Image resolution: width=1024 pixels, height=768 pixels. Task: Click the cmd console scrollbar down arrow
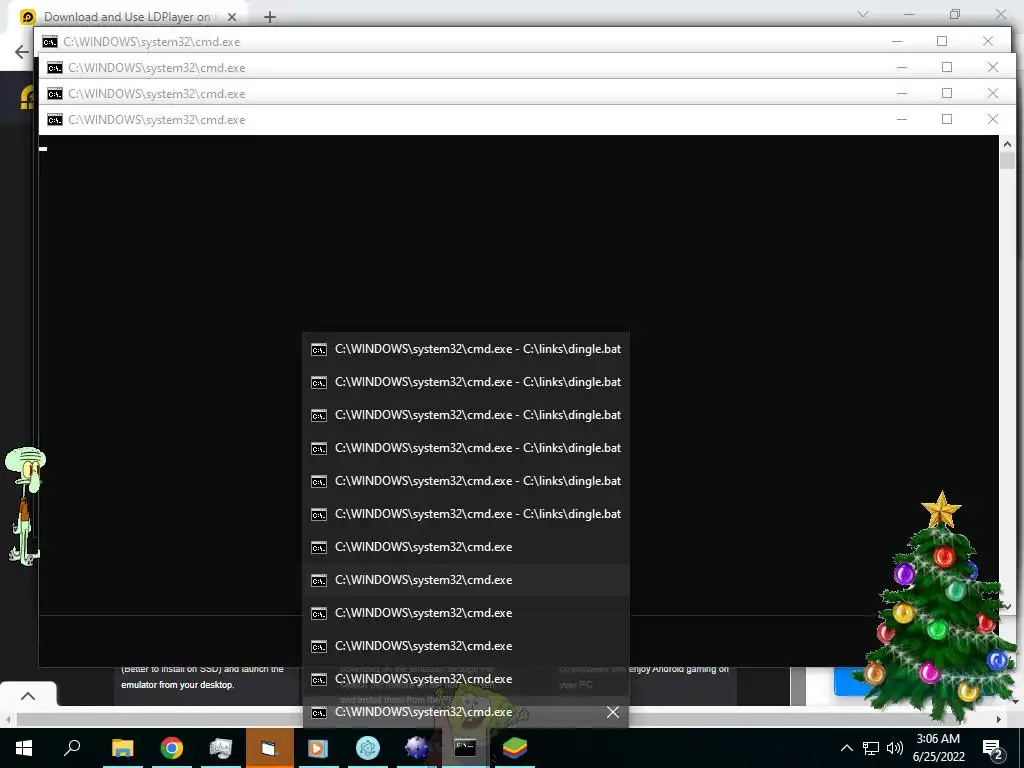(x=1006, y=607)
